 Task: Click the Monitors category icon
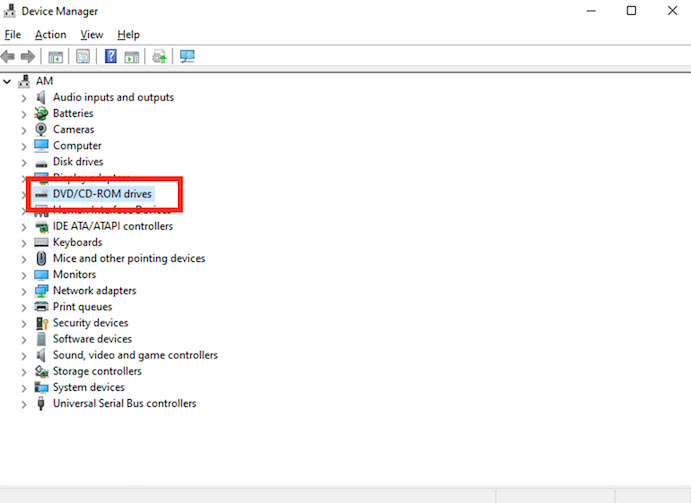coord(41,275)
